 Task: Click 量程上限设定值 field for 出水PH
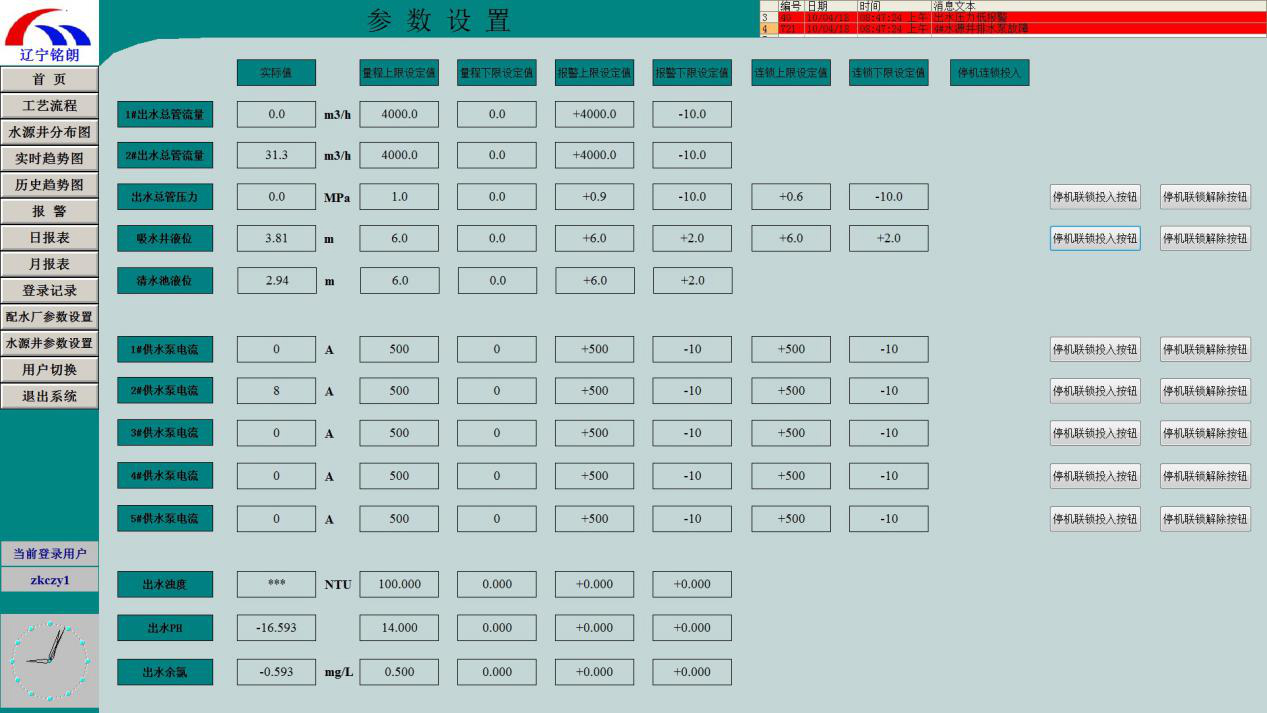(x=399, y=627)
